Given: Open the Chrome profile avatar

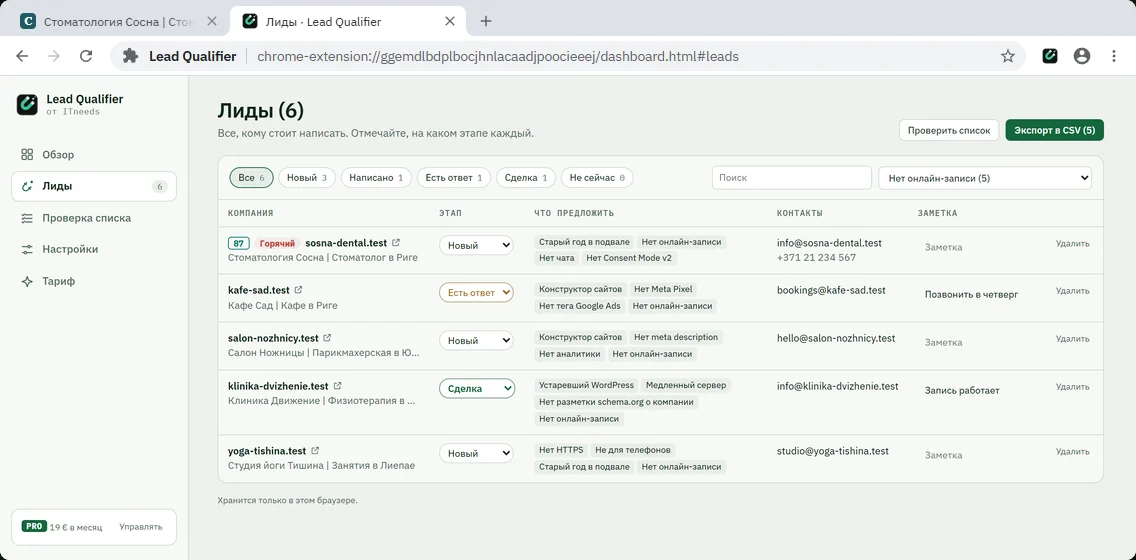Looking at the screenshot, I should (x=1082, y=56).
